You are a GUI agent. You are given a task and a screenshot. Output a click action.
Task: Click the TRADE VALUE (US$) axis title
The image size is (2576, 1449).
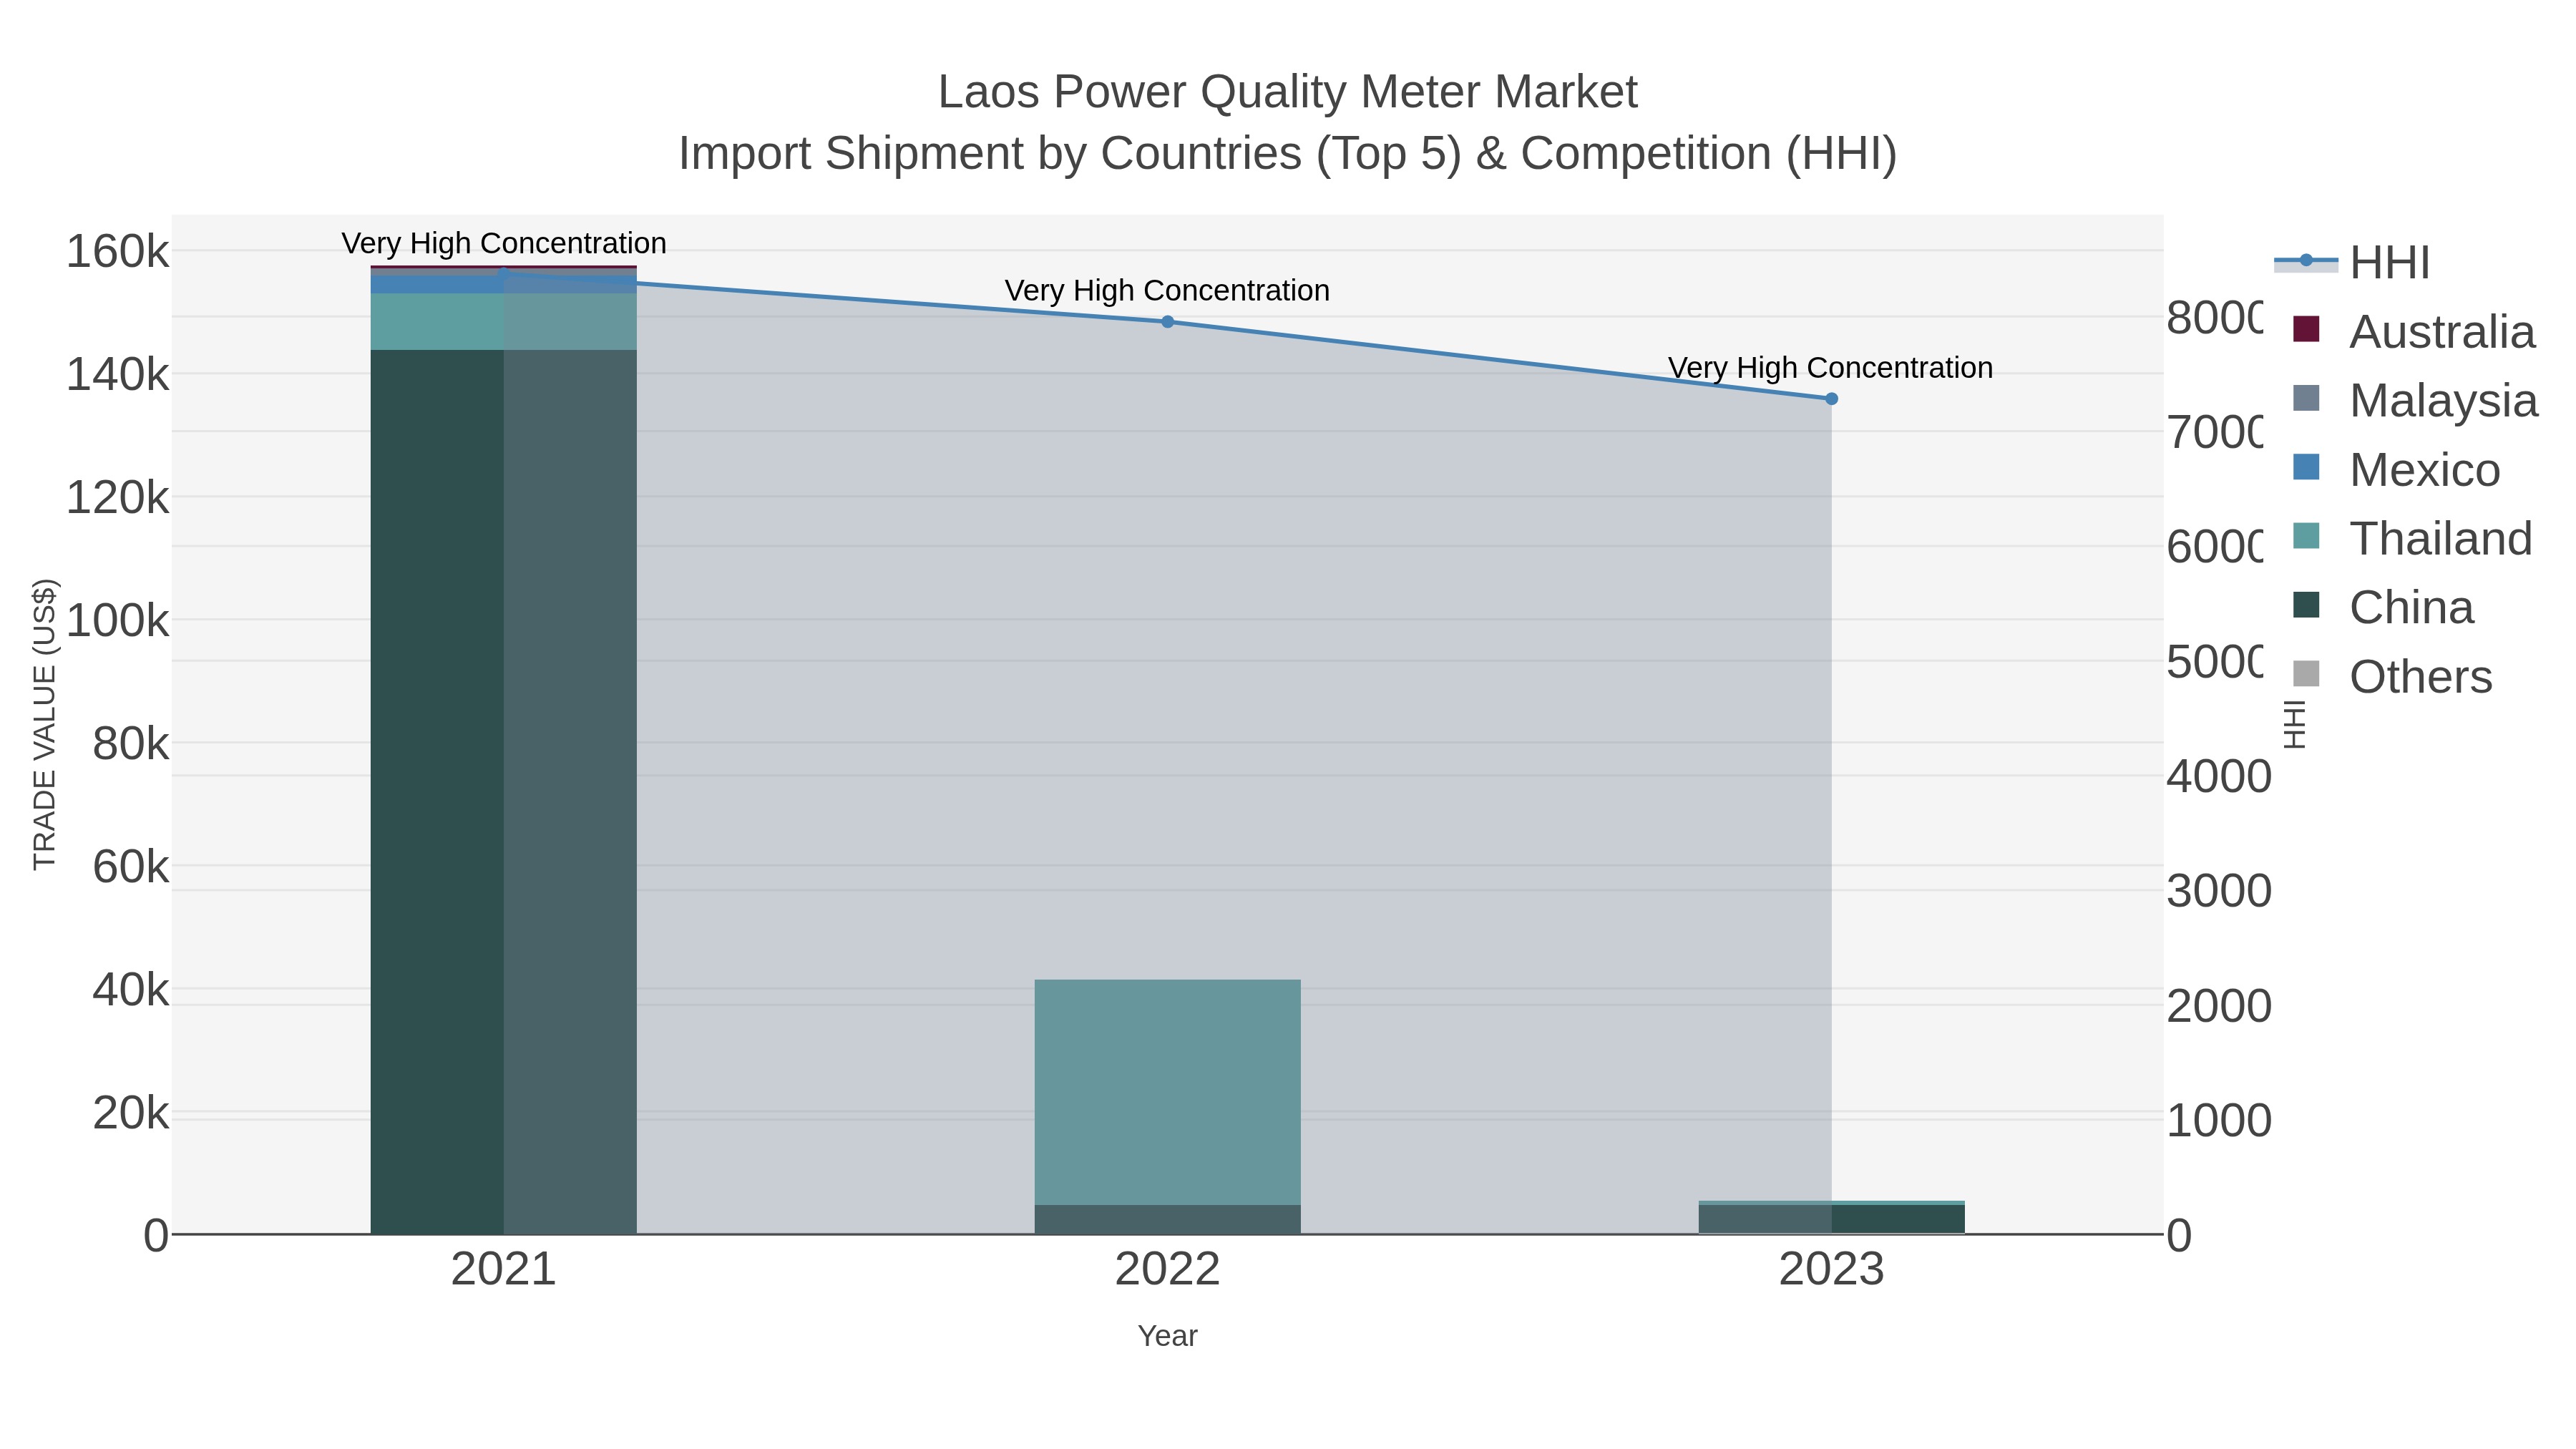[45, 724]
